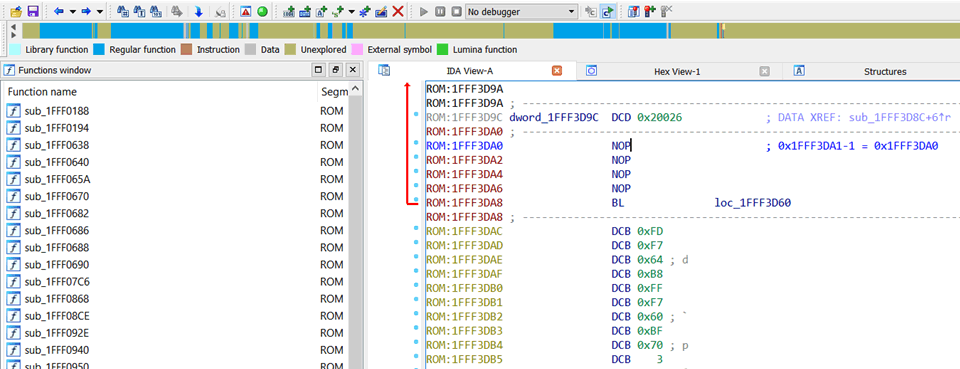Screen dimensions: 960x369
Task: Click the greyed search next binoculars icon
Action: (x=177, y=11)
